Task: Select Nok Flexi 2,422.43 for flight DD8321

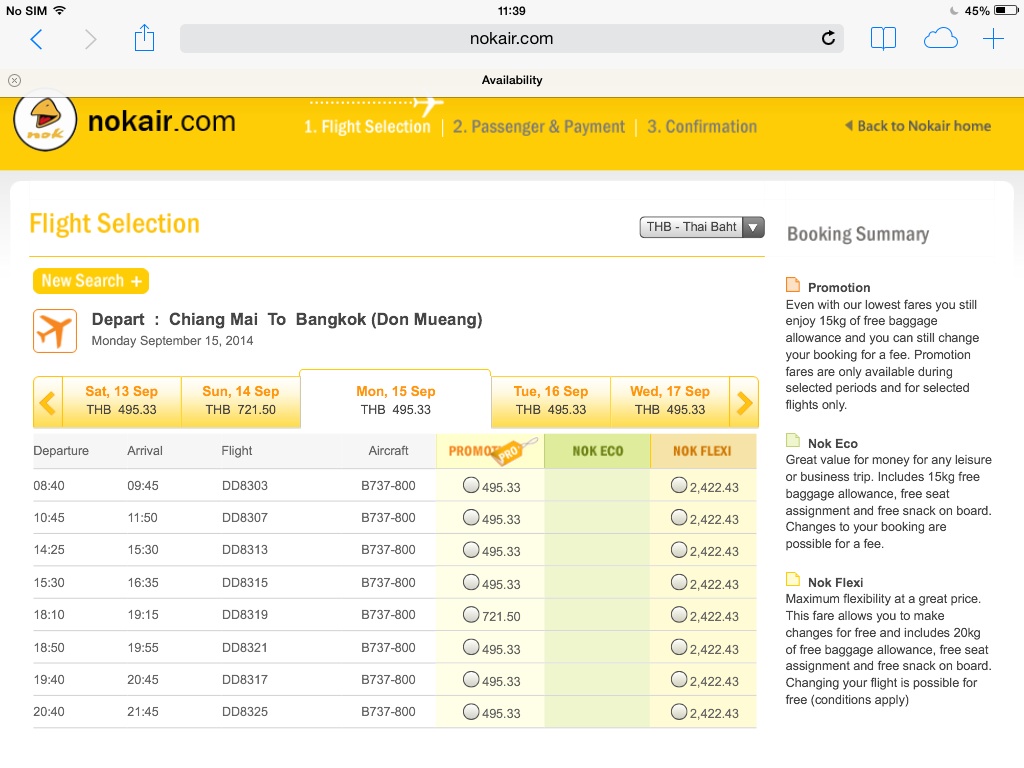Action: tap(679, 647)
